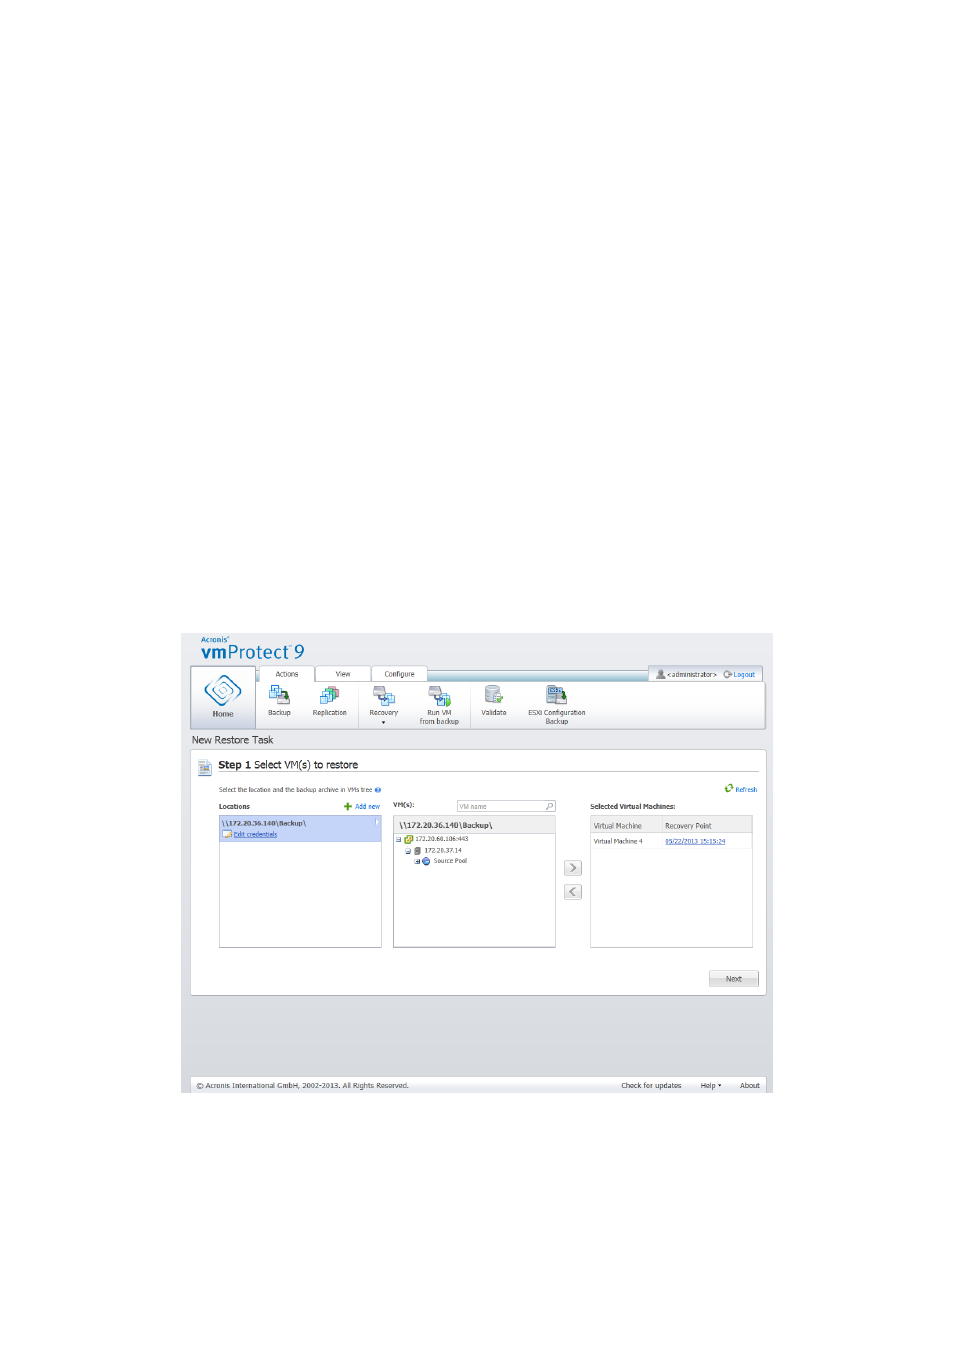955x1350 pixels.
Task: Switch to the Configure tab
Action: point(399,674)
